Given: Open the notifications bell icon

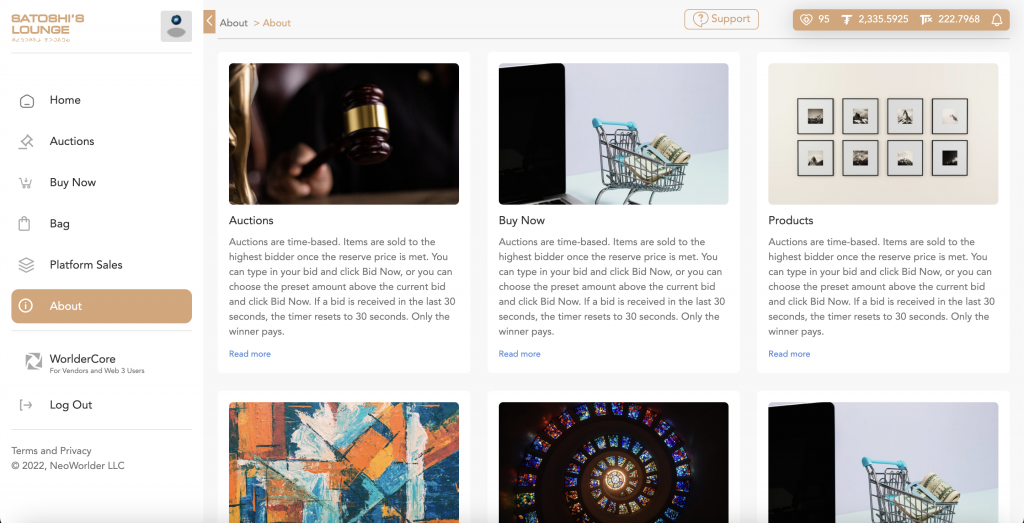Looking at the screenshot, I should (997, 20).
